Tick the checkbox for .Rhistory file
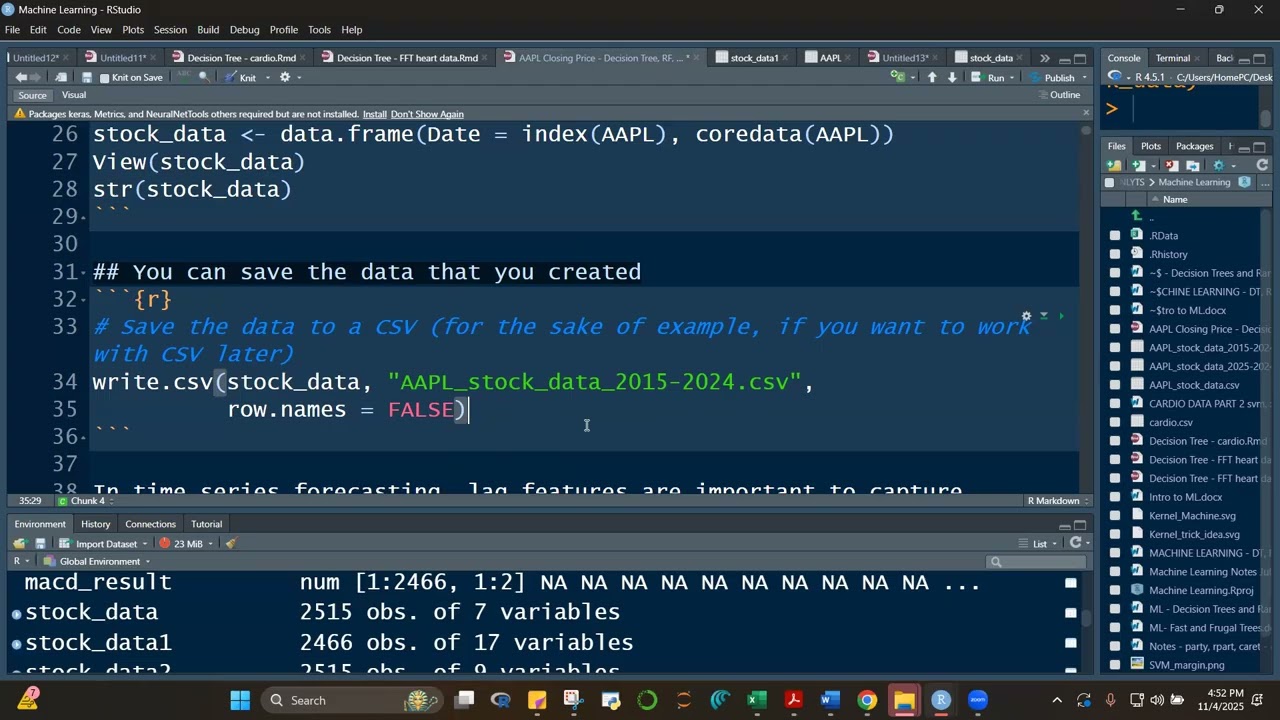1280x720 pixels. [x=1115, y=254]
